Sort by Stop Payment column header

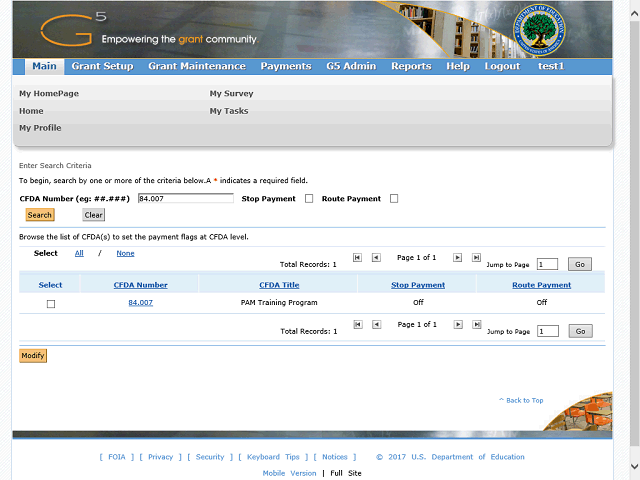click(418, 285)
